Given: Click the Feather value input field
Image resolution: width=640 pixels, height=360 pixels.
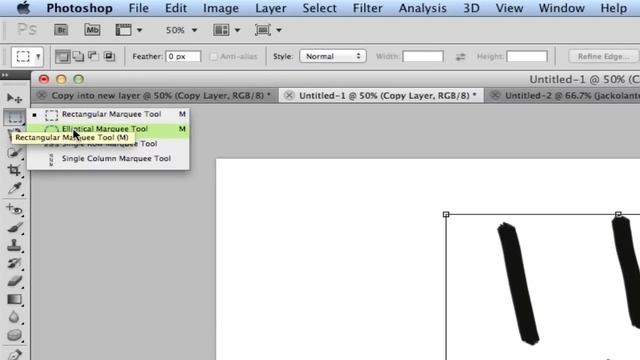Looking at the screenshot, I should [183, 56].
